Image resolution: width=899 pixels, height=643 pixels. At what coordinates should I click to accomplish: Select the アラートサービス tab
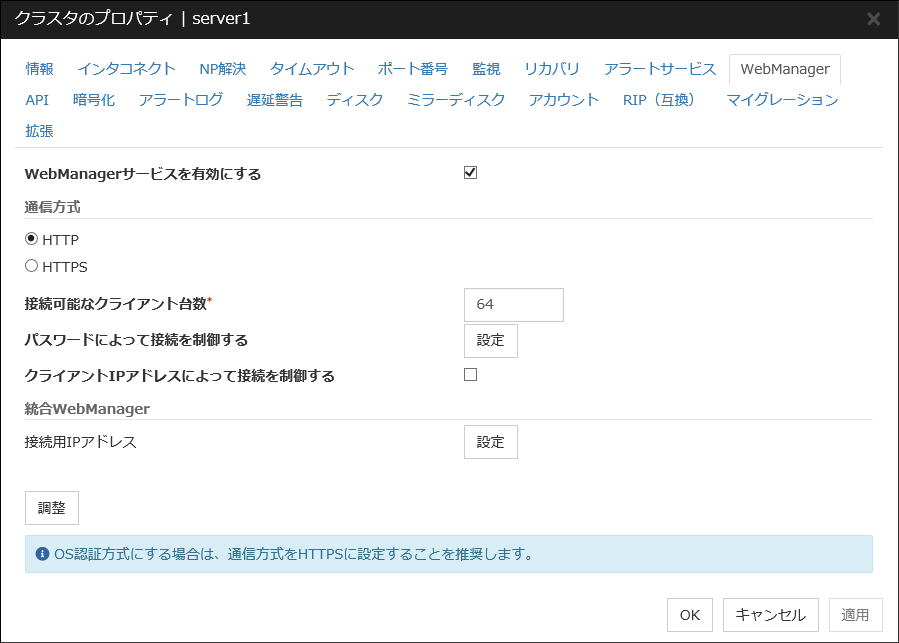660,69
